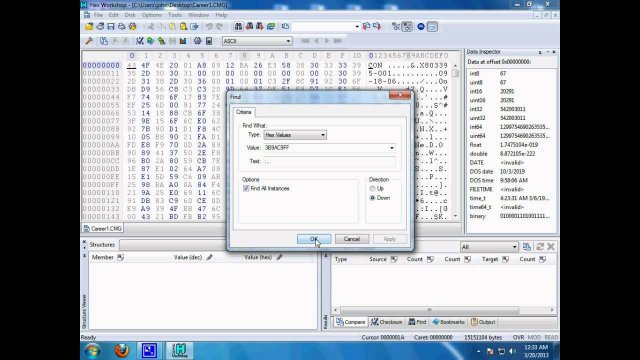Click the edit pencil beside Value (hex)

[279, 257]
